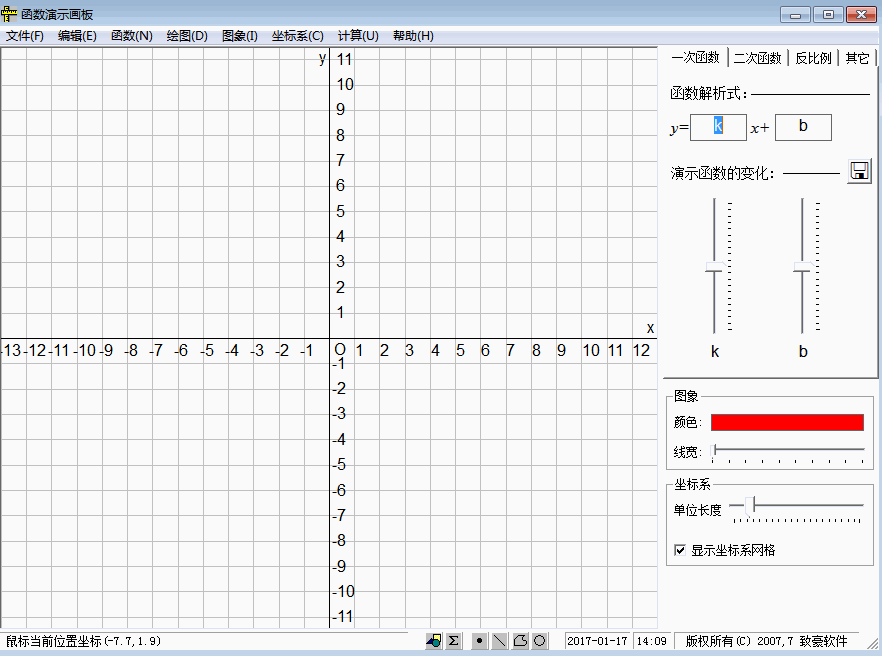Screen dimensions: 882x656
Task: Click the vertical k slider handle
Action: 716,267
